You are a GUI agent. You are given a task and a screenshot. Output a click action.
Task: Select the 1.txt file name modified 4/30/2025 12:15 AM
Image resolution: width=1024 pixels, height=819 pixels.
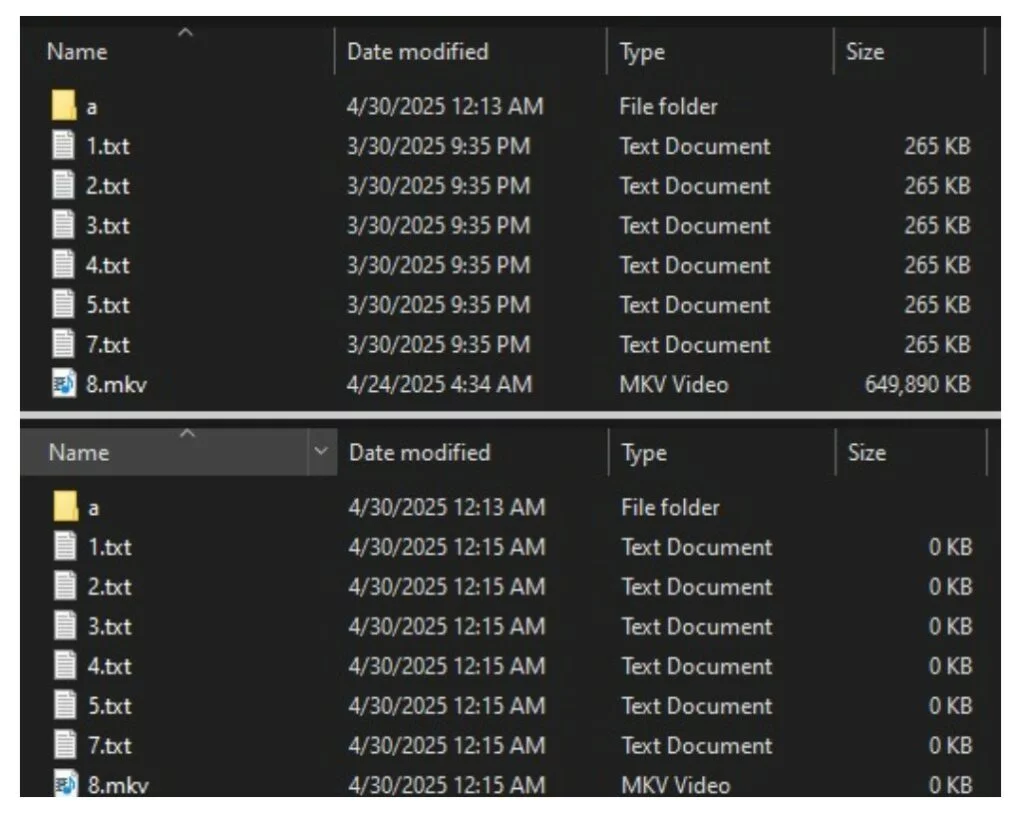pyautogui.click(x=110, y=547)
